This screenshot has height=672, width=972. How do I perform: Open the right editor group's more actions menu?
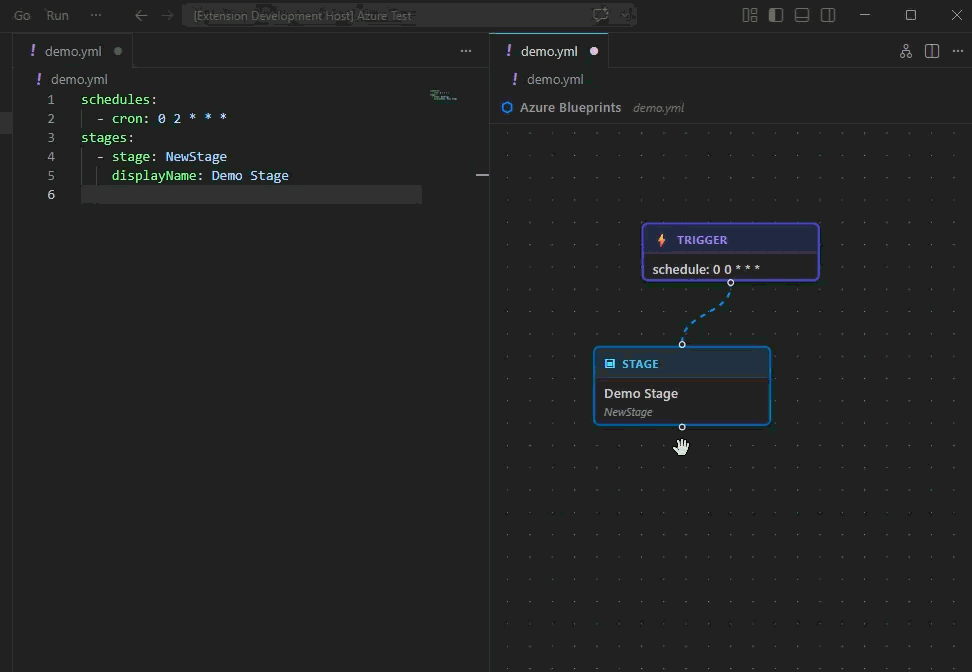click(958, 51)
